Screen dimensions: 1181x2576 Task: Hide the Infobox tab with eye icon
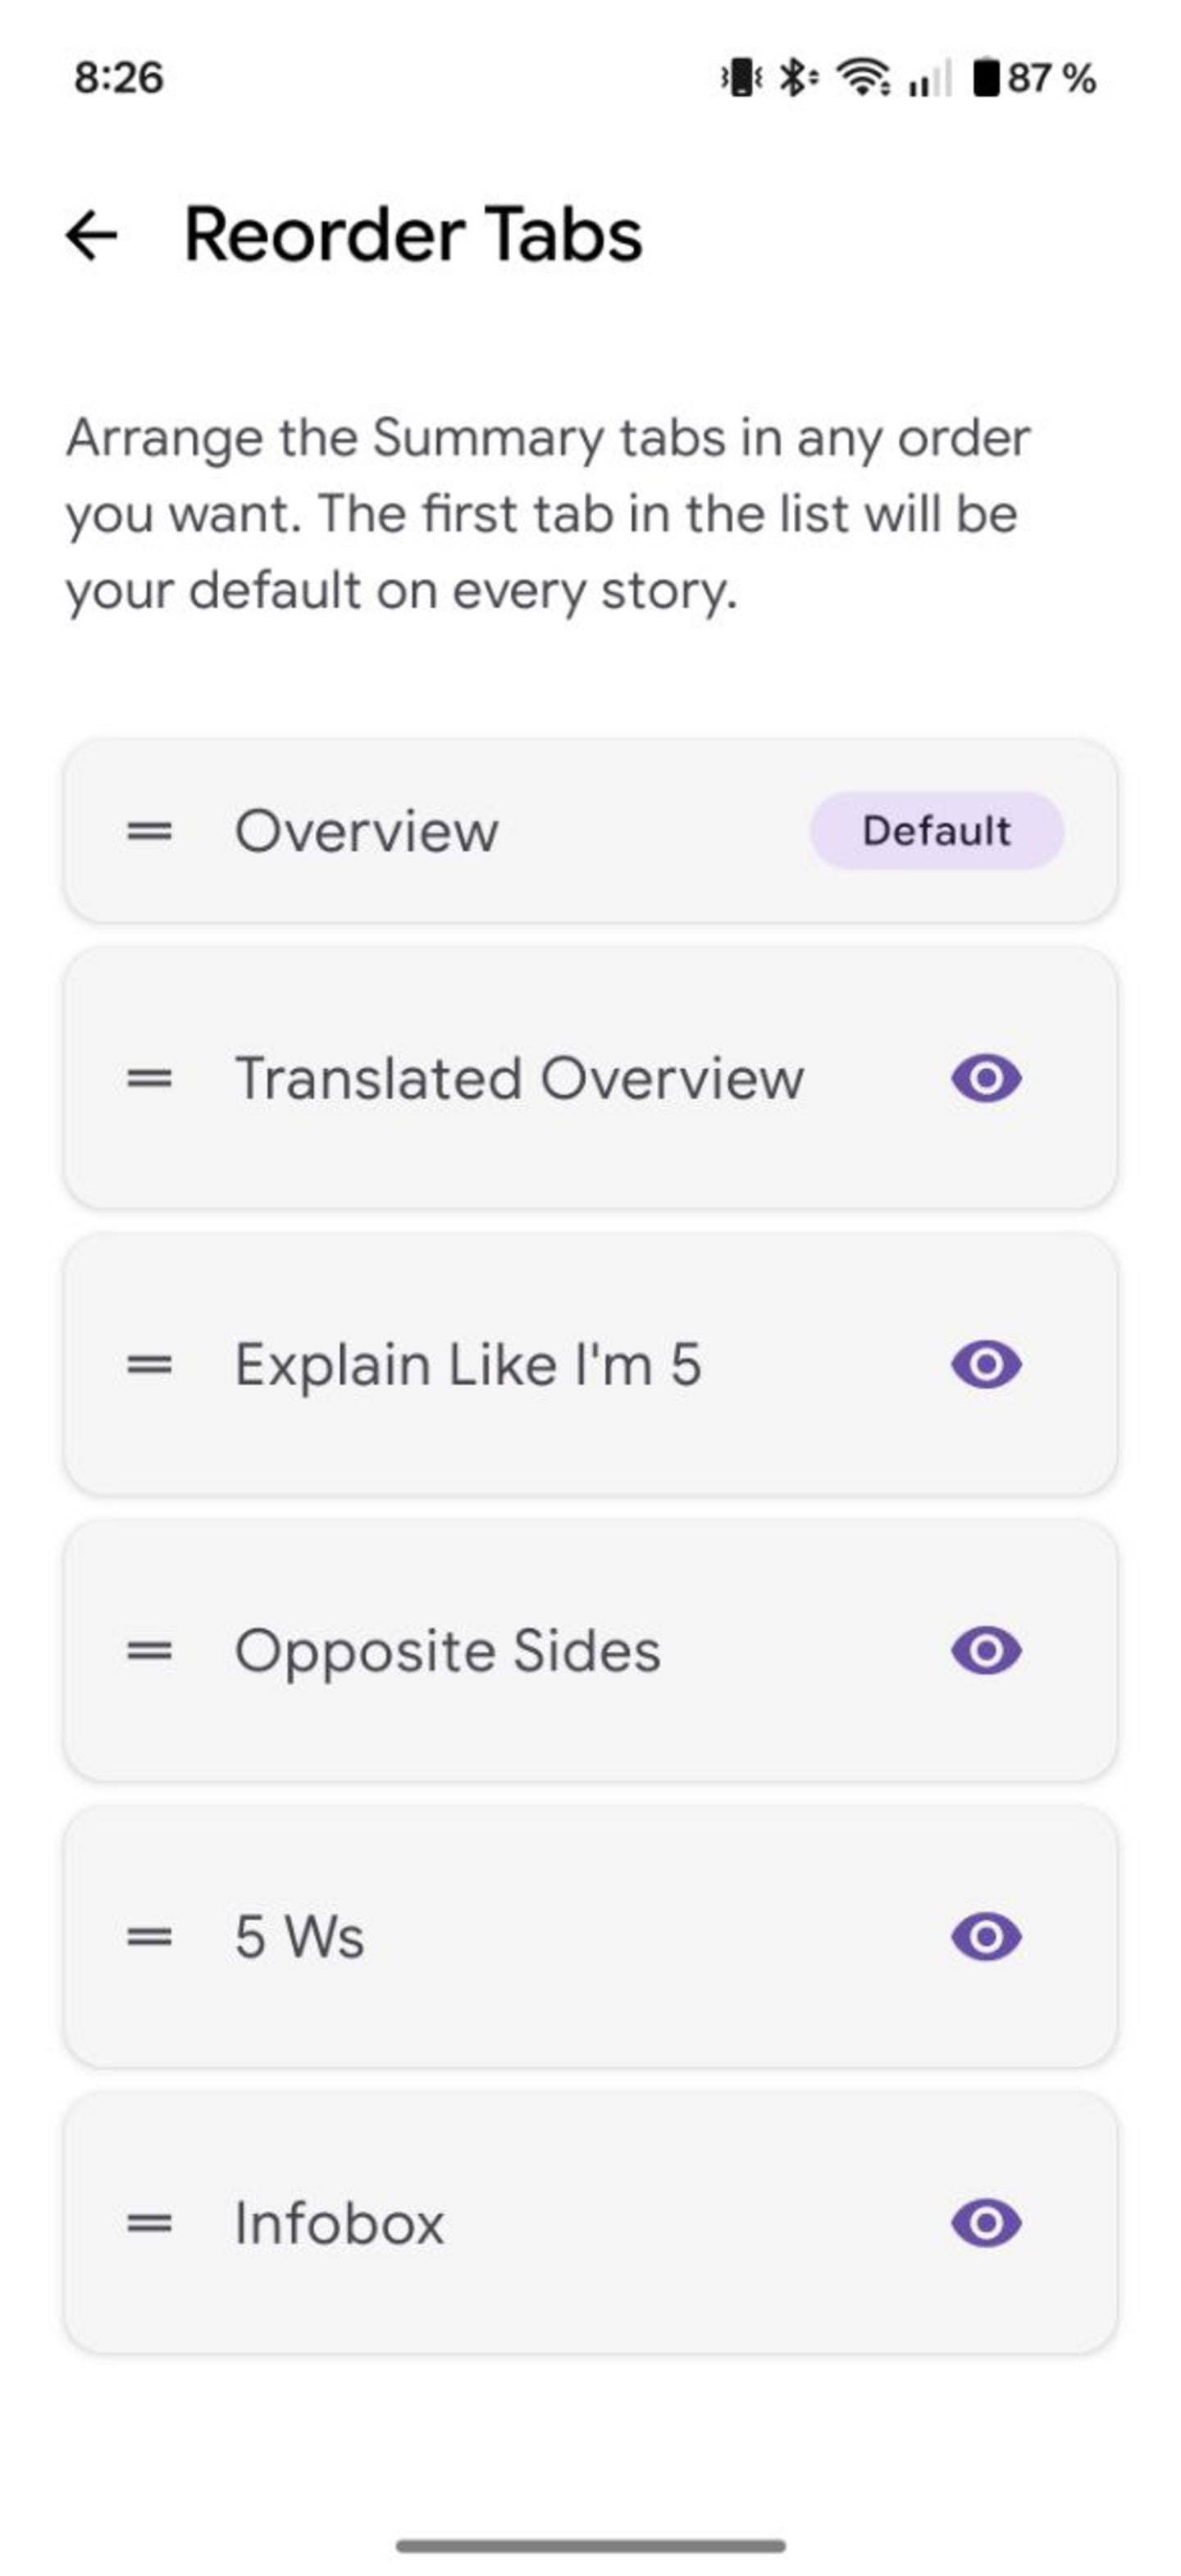[986, 2222]
